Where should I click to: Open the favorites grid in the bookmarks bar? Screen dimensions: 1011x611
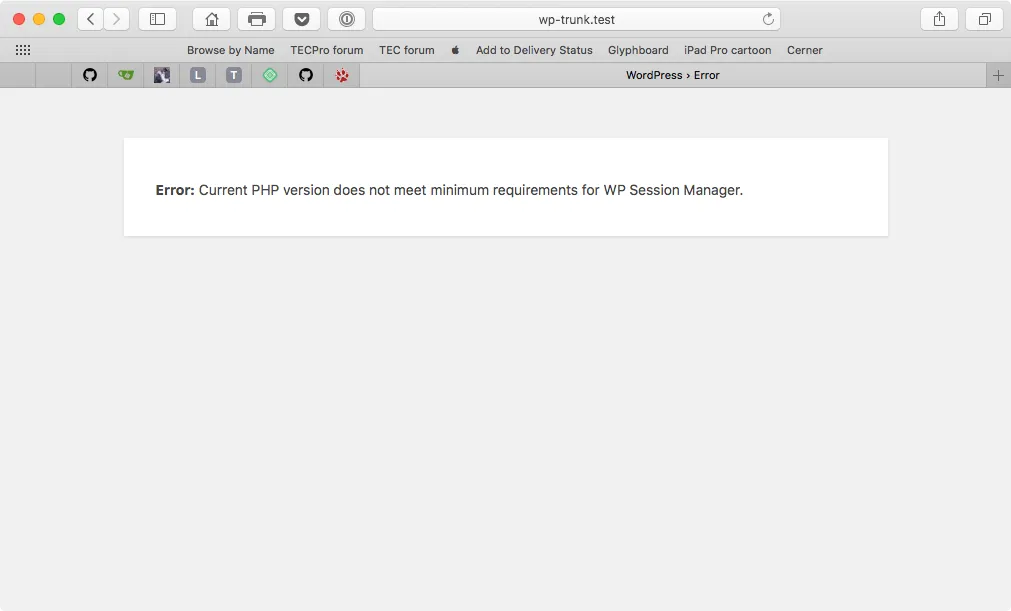tap(22, 50)
